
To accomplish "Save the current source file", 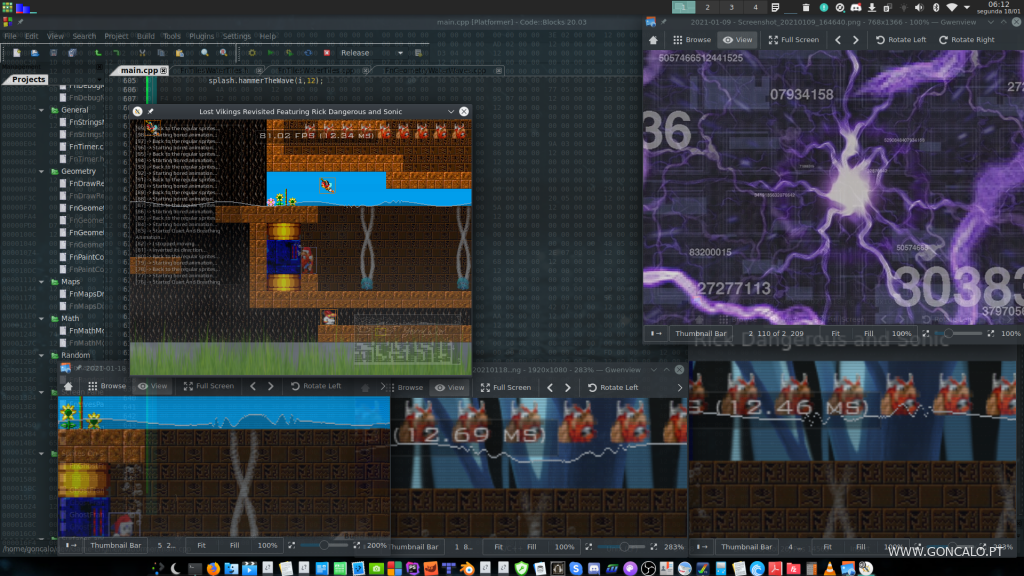I will 52,53.
